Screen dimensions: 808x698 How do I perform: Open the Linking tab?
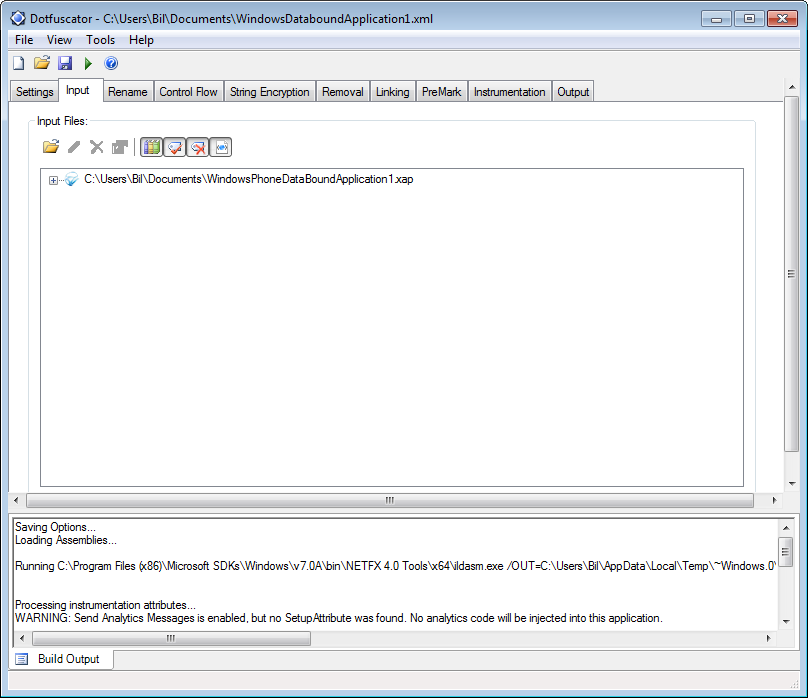[x=393, y=92]
